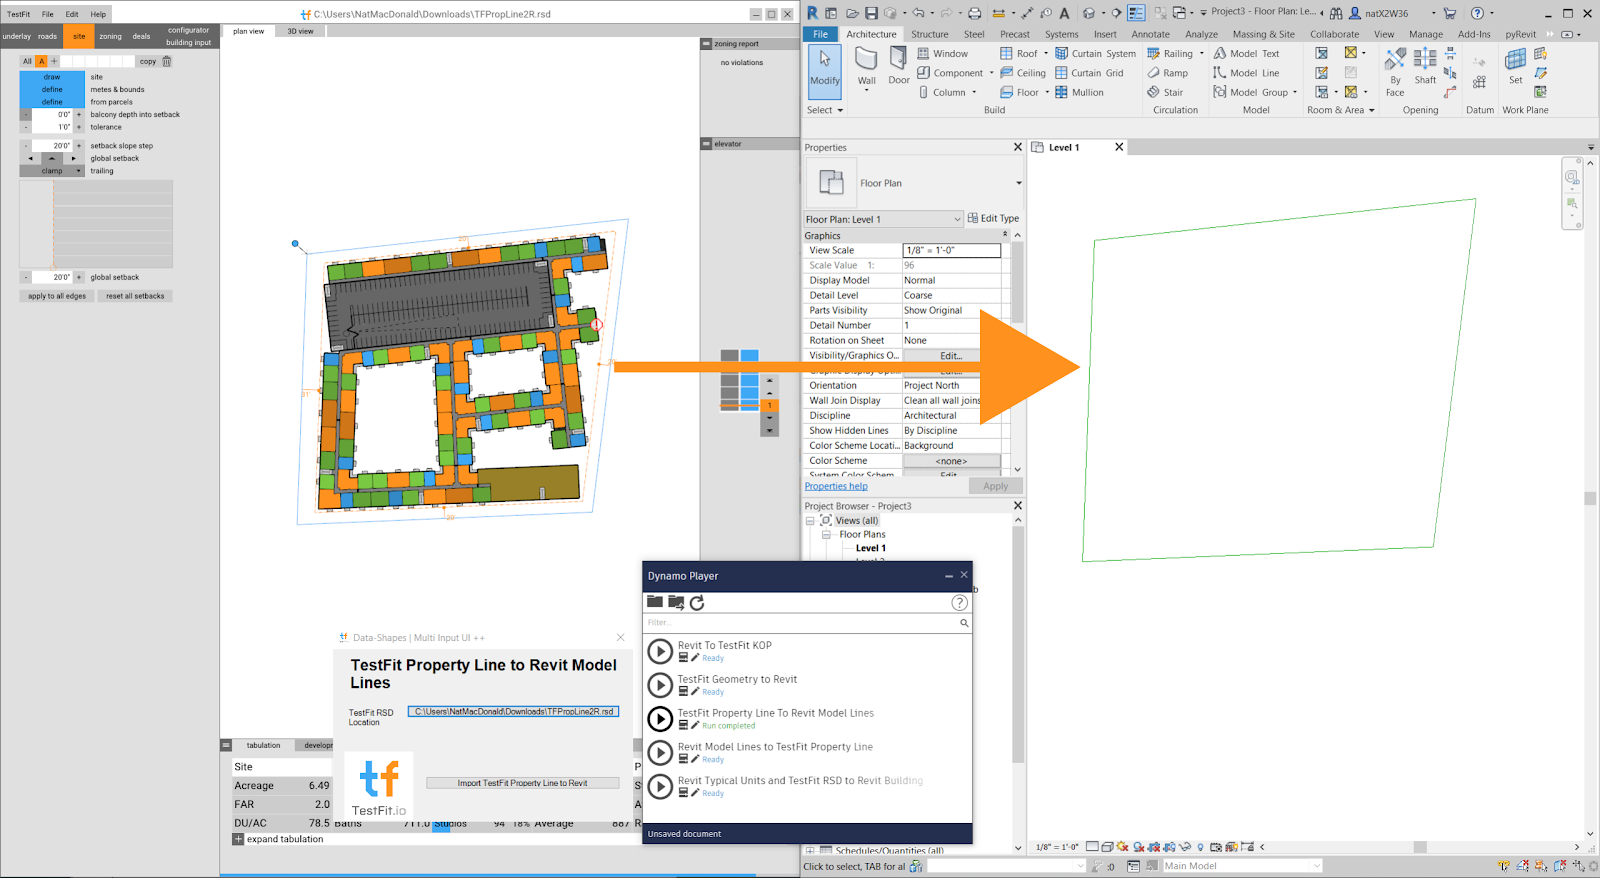
Task: Click the View Scale value field
Action: (951, 250)
